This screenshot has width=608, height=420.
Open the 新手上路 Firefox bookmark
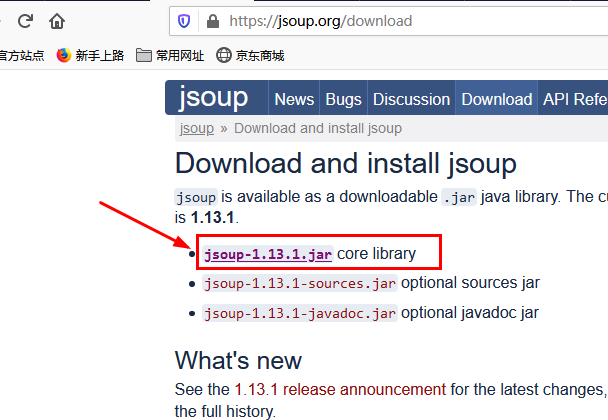pyautogui.click(x=90, y=55)
